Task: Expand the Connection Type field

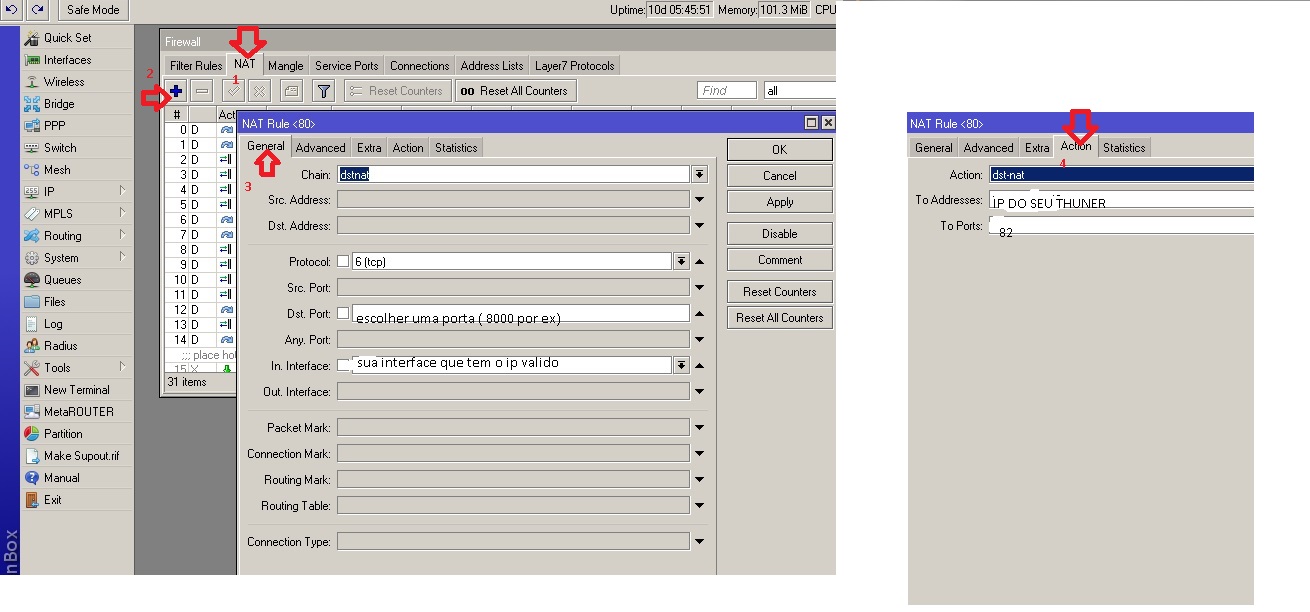Action: [x=699, y=542]
